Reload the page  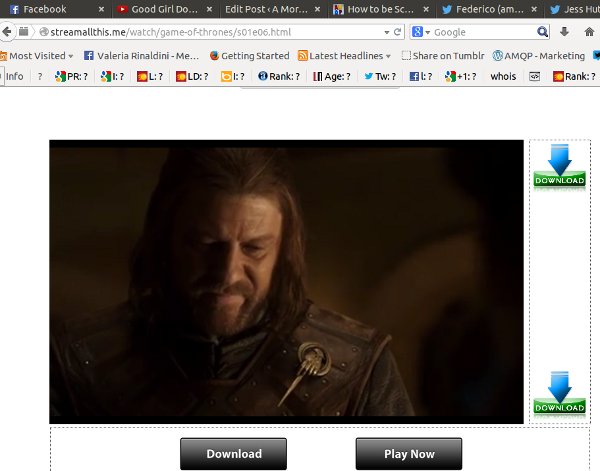(398, 32)
